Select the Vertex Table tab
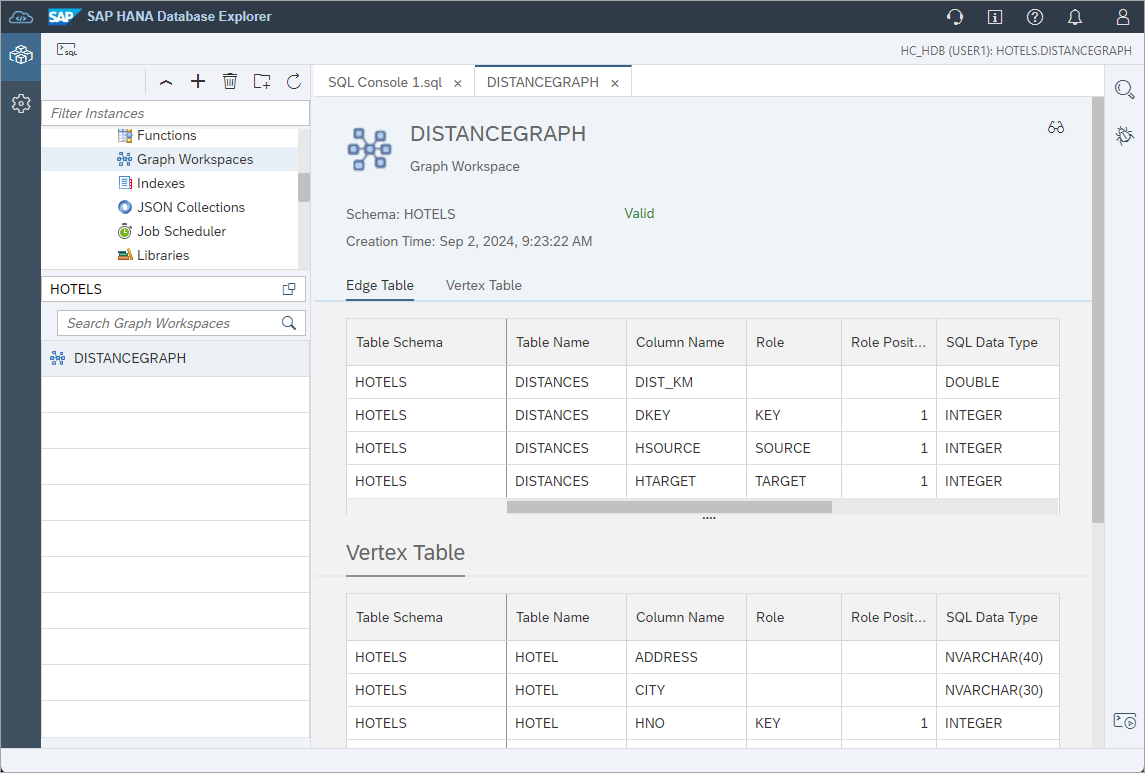 point(483,285)
